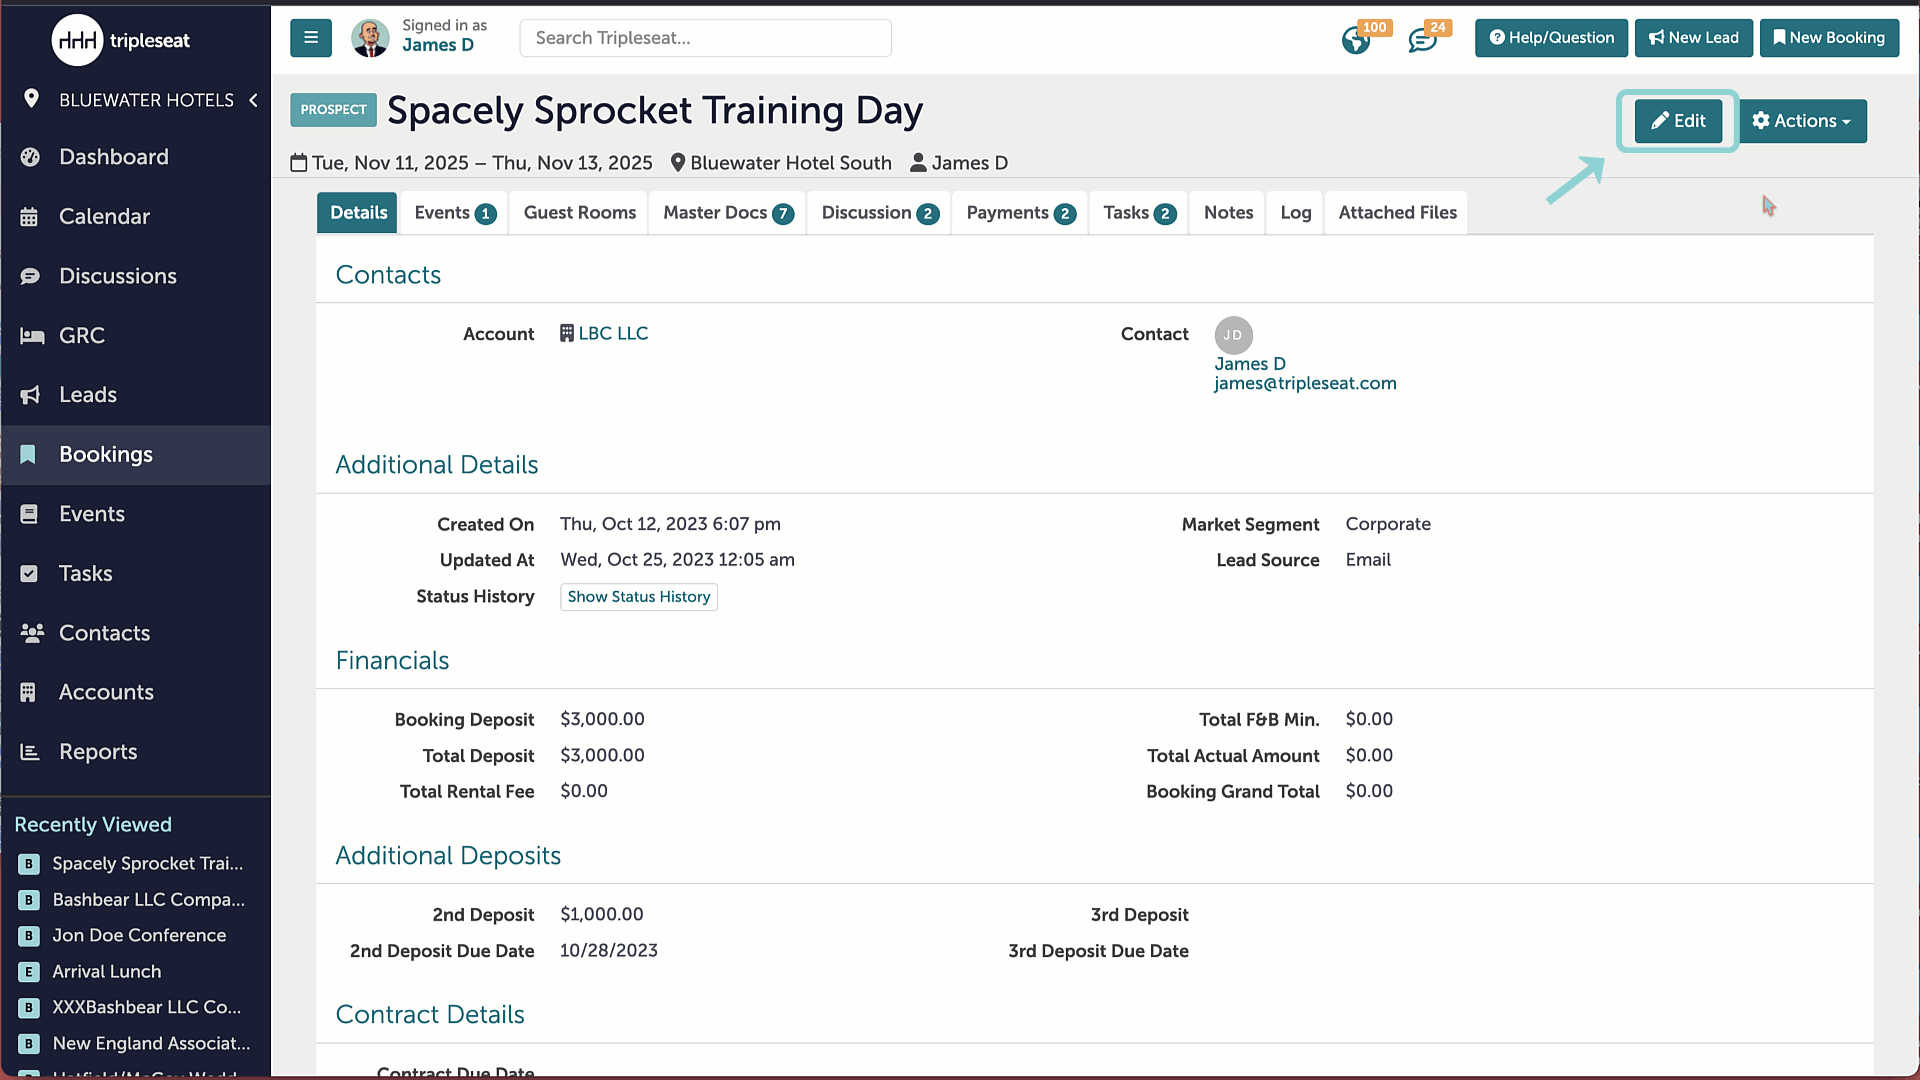Image resolution: width=1920 pixels, height=1080 pixels.
Task: Open messages via the chat bubble icon
Action: pos(1422,40)
